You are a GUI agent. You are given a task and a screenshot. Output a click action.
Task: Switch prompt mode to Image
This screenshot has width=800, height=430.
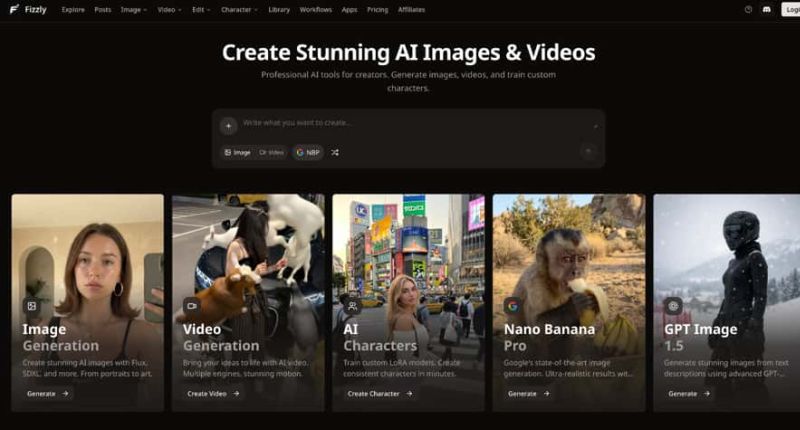[238, 152]
